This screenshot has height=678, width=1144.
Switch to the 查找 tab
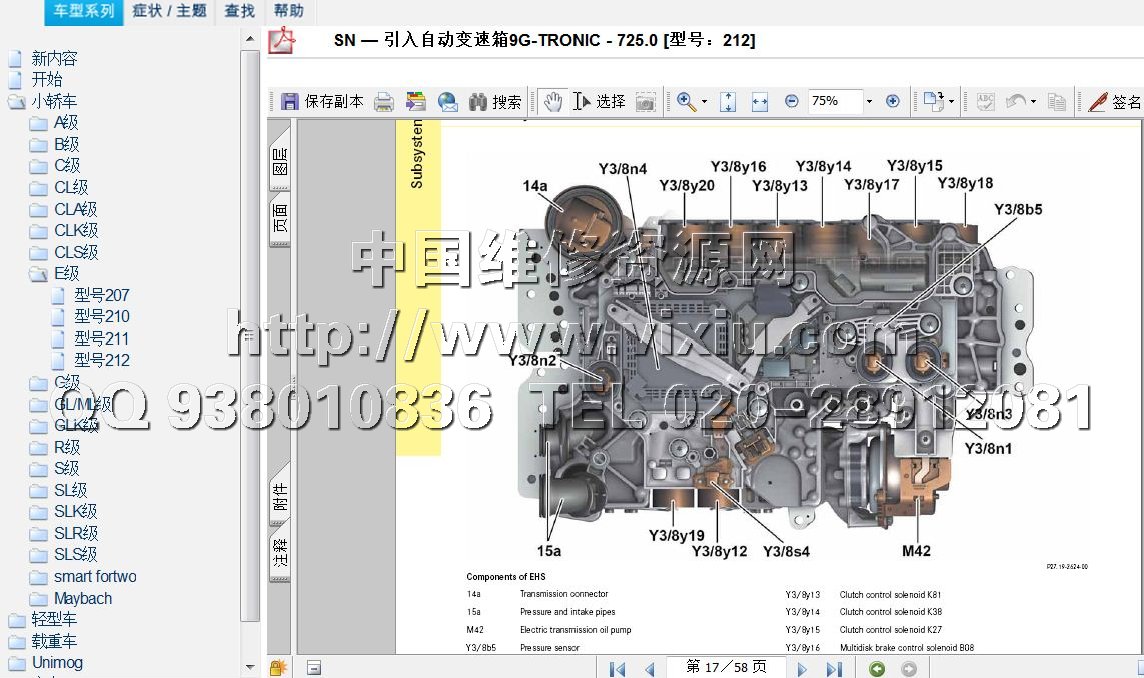[x=239, y=11]
